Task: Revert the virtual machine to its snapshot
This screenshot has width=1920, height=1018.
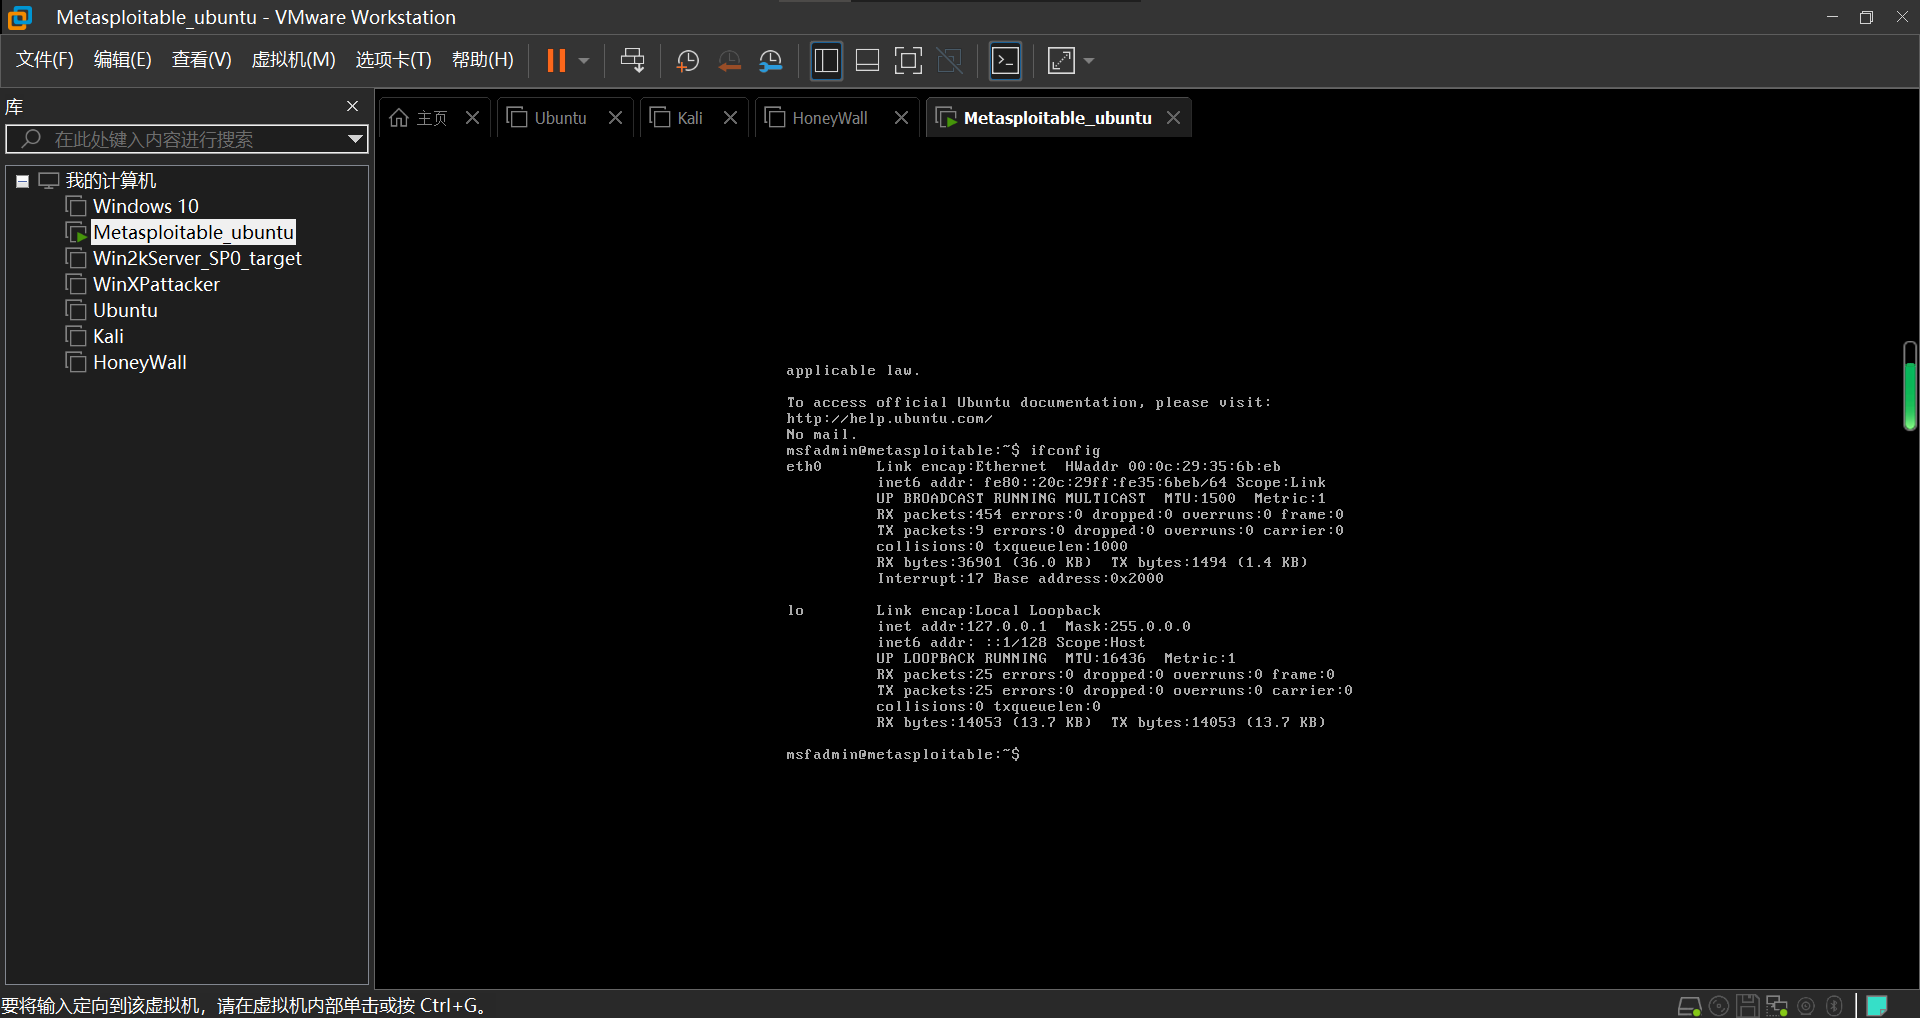Action: [x=730, y=61]
